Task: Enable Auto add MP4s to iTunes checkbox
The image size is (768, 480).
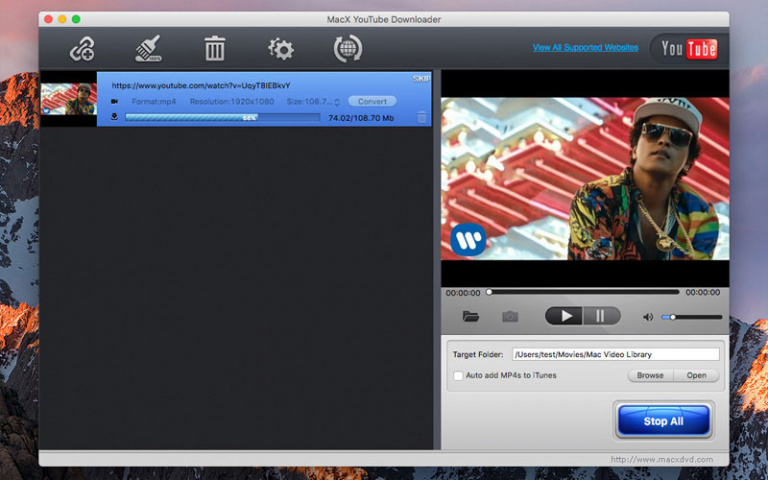Action: click(x=458, y=376)
